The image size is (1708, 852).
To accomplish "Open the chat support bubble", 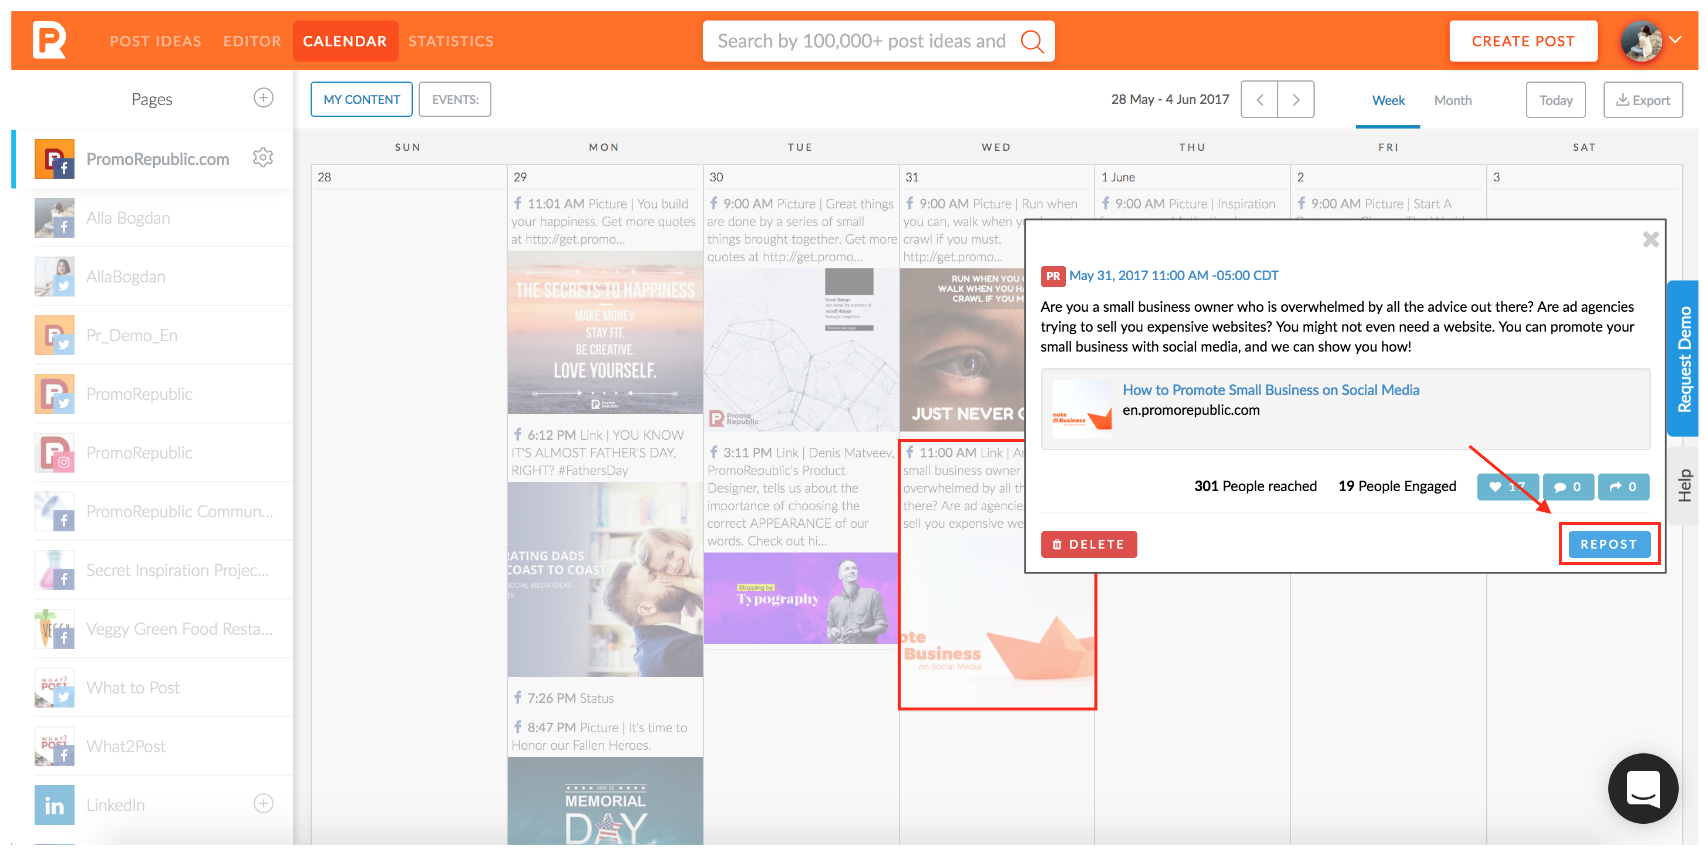I will 1643,788.
